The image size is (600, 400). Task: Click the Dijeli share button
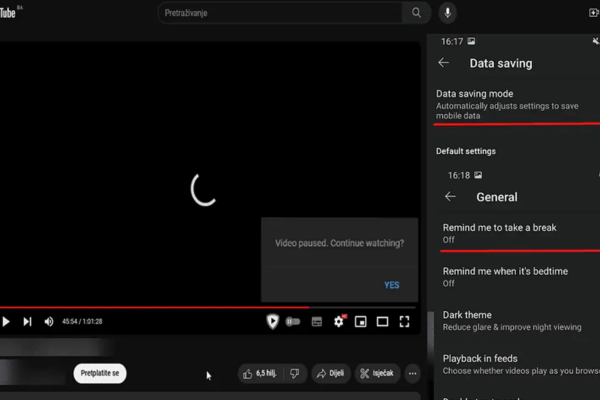(331, 373)
